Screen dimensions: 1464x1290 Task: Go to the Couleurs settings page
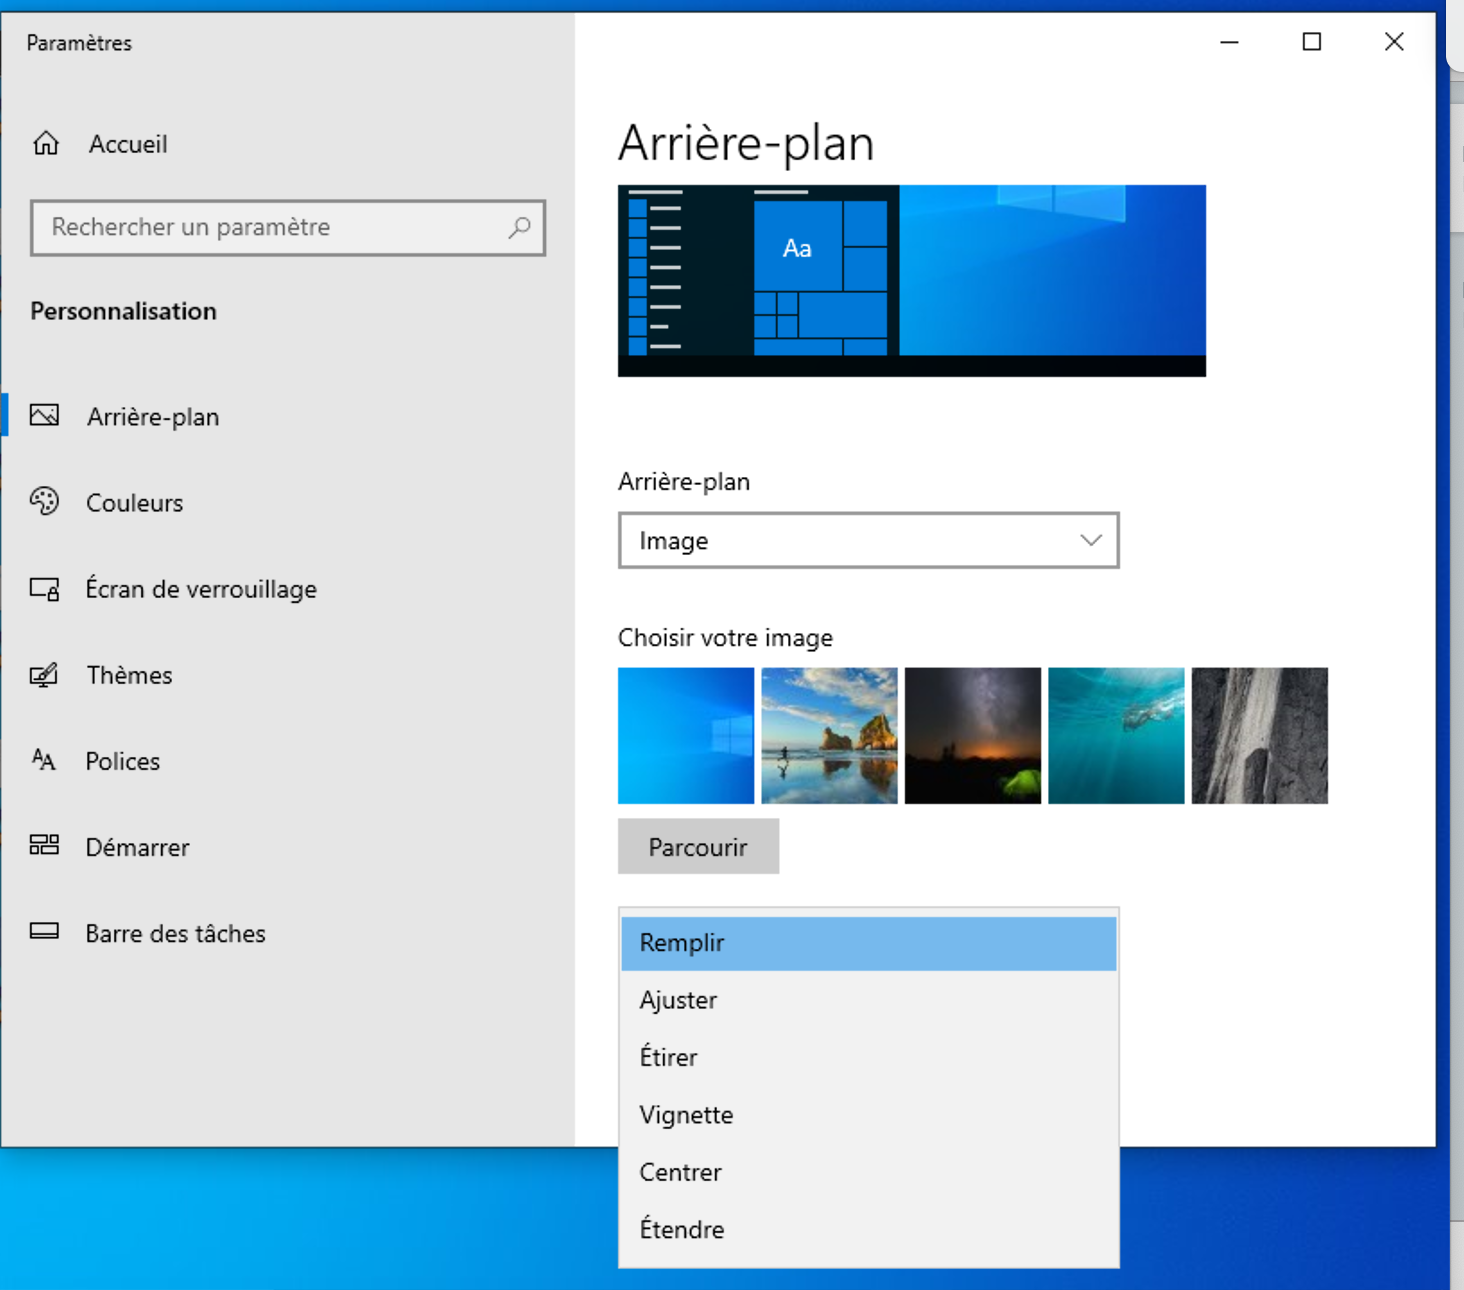(x=288, y=502)
